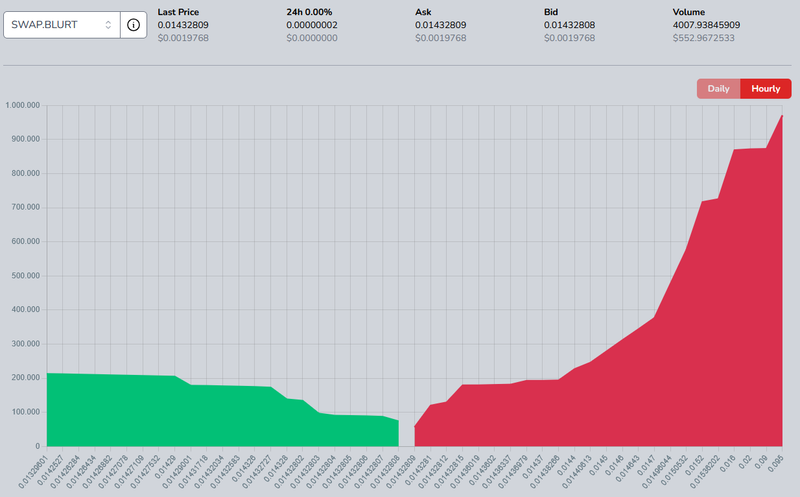Switch chart to Daily view
This screenshot has height=497, width=800.
(718, 89)
